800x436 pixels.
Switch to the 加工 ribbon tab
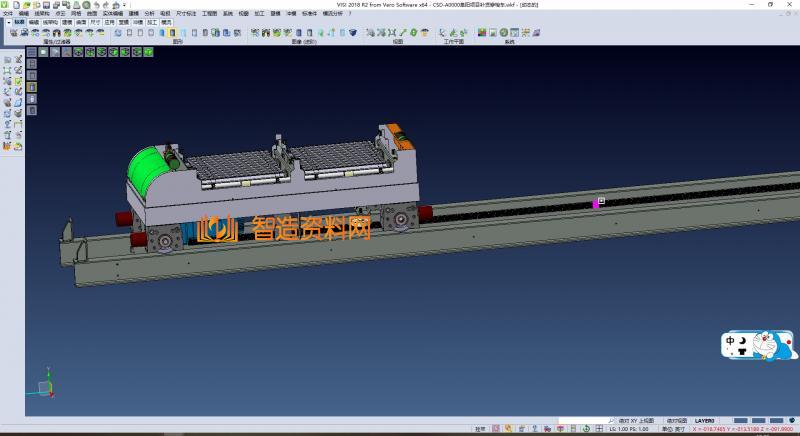pos(152,21)
